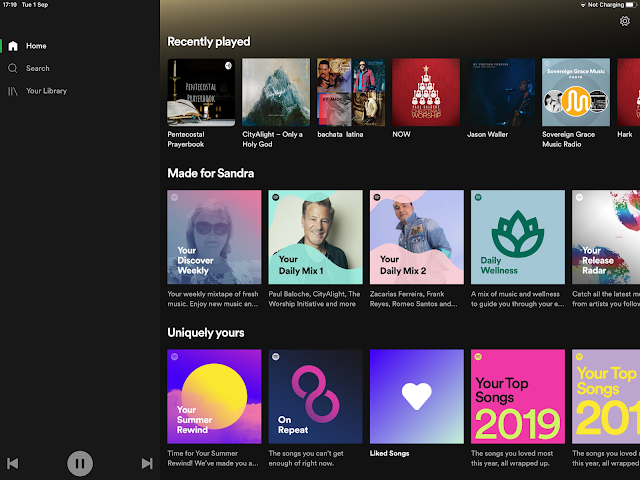Click the 'Jason Waller' title text

[487, 134]
